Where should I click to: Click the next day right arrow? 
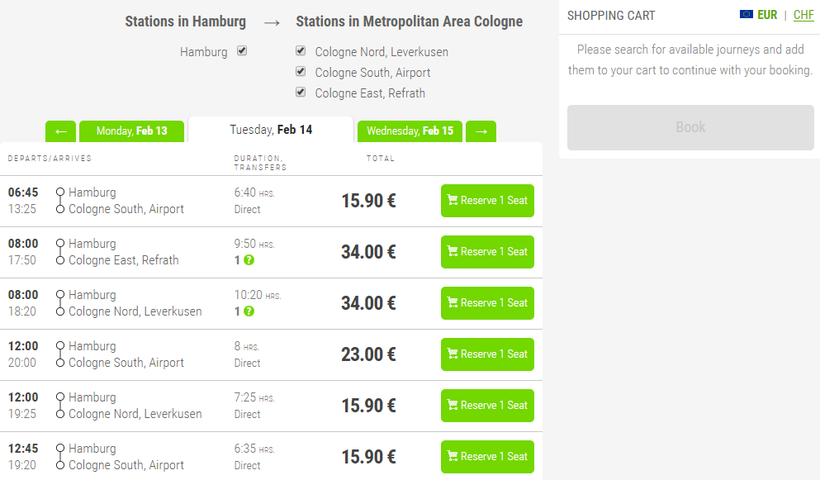tap(481, 131)
